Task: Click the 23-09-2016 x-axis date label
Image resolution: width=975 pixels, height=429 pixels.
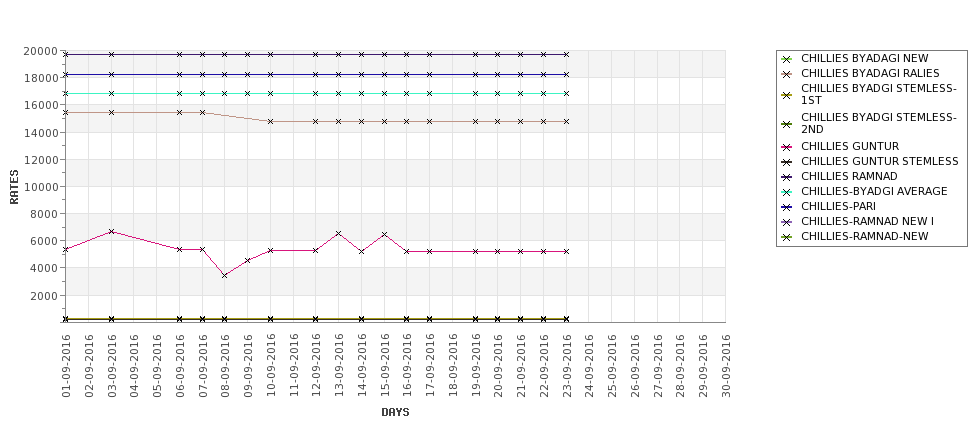Action: coord(566,366)
